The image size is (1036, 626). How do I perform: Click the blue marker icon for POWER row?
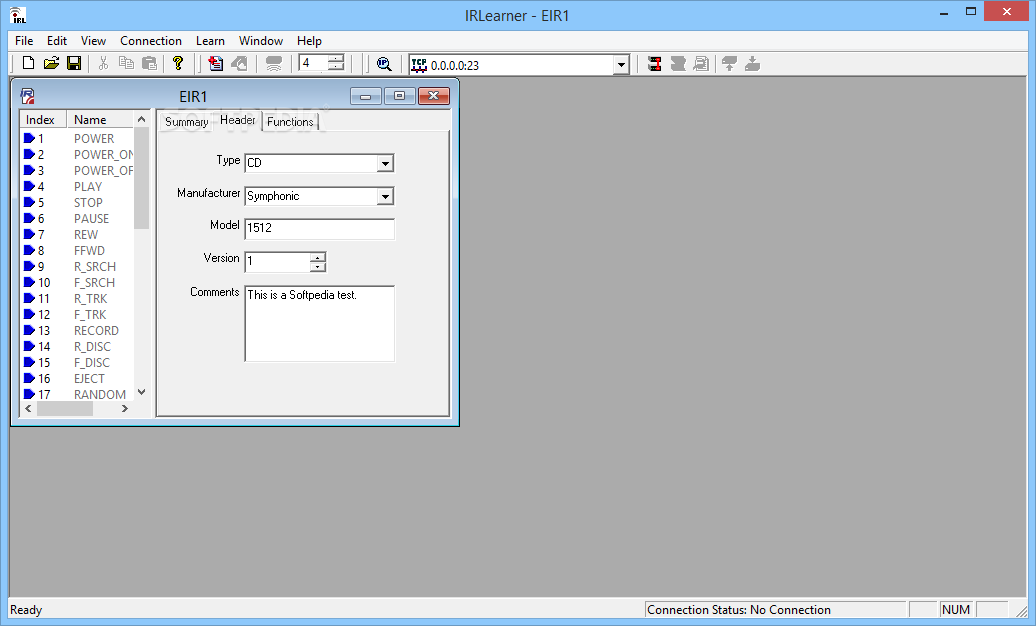pyautogui.click(x=29, y=138)
